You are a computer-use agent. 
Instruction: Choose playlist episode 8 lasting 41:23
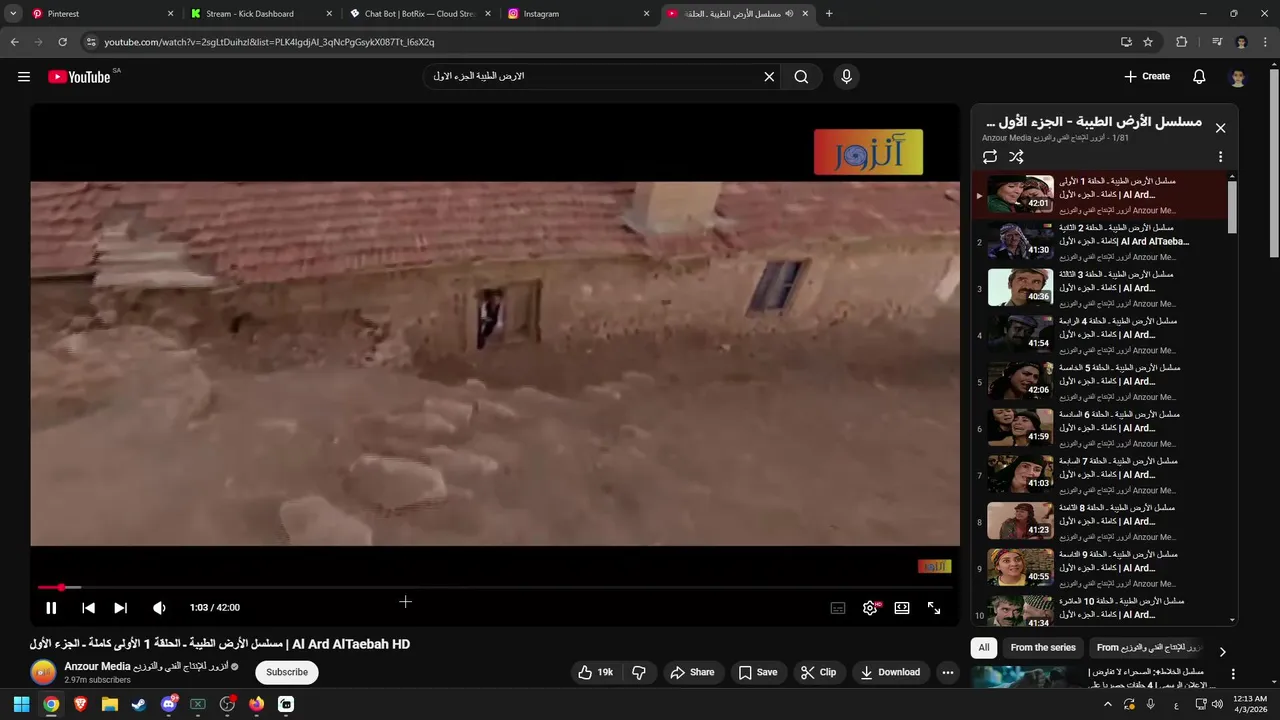click(1100, 522)
